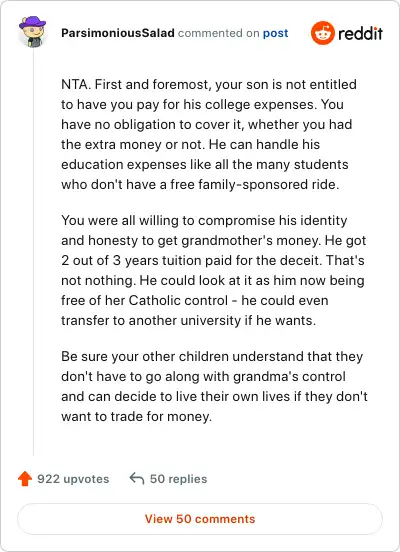Click the ParsimoniousSalad user avatar
This screenshot has height=552, width=400.
(x=33, y=32)
